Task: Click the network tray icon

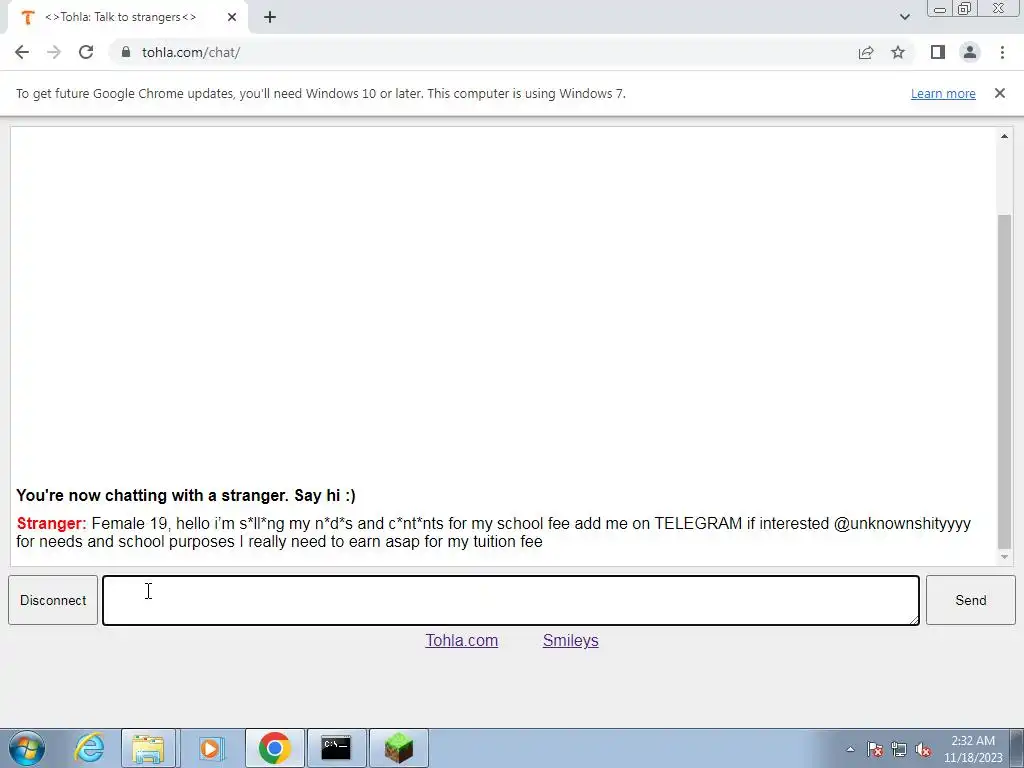Action: (x=899, y=749)
